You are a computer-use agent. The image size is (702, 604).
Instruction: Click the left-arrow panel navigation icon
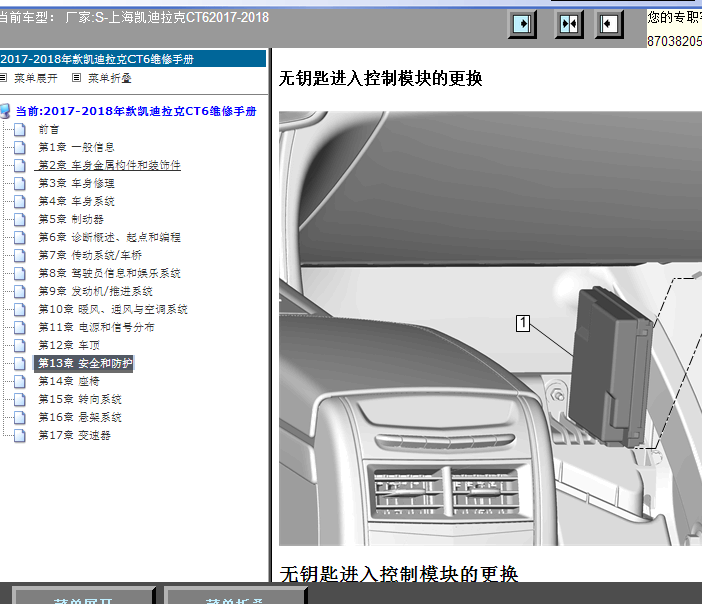(x=609, y=24)
